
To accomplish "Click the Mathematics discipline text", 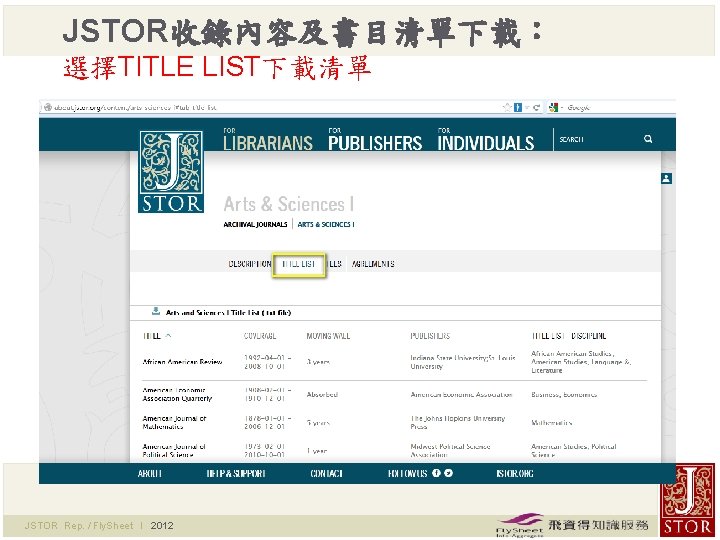I will tap(551, 422).
